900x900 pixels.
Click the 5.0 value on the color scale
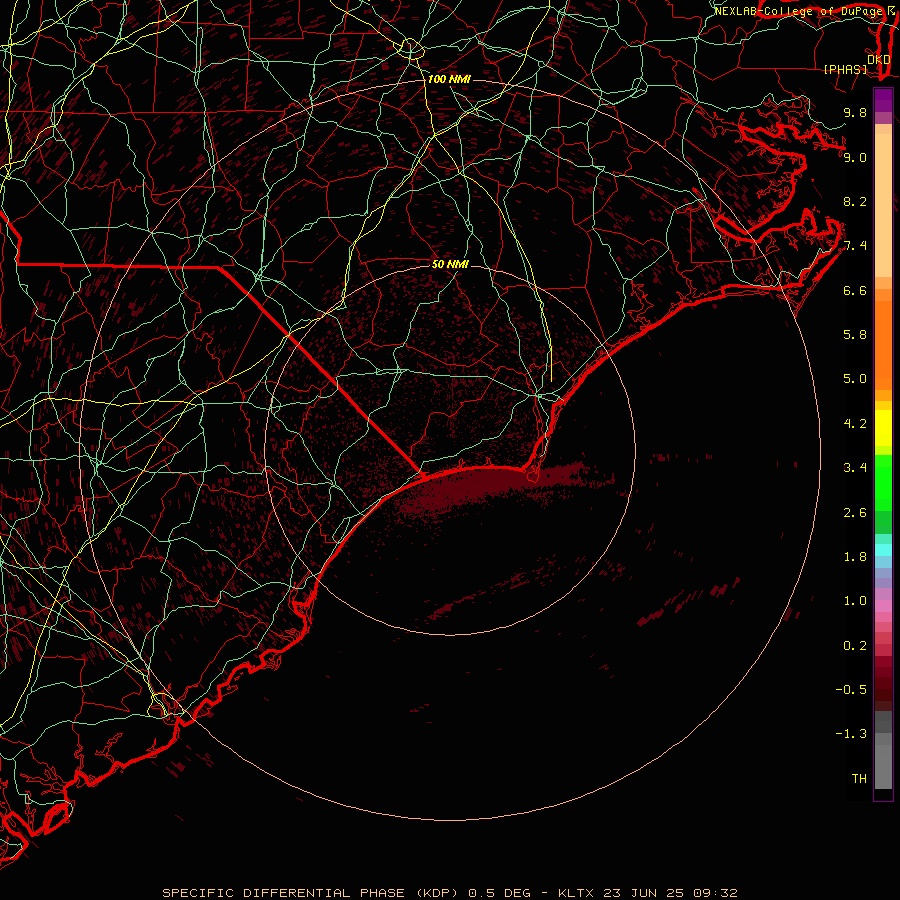(855, 379)
